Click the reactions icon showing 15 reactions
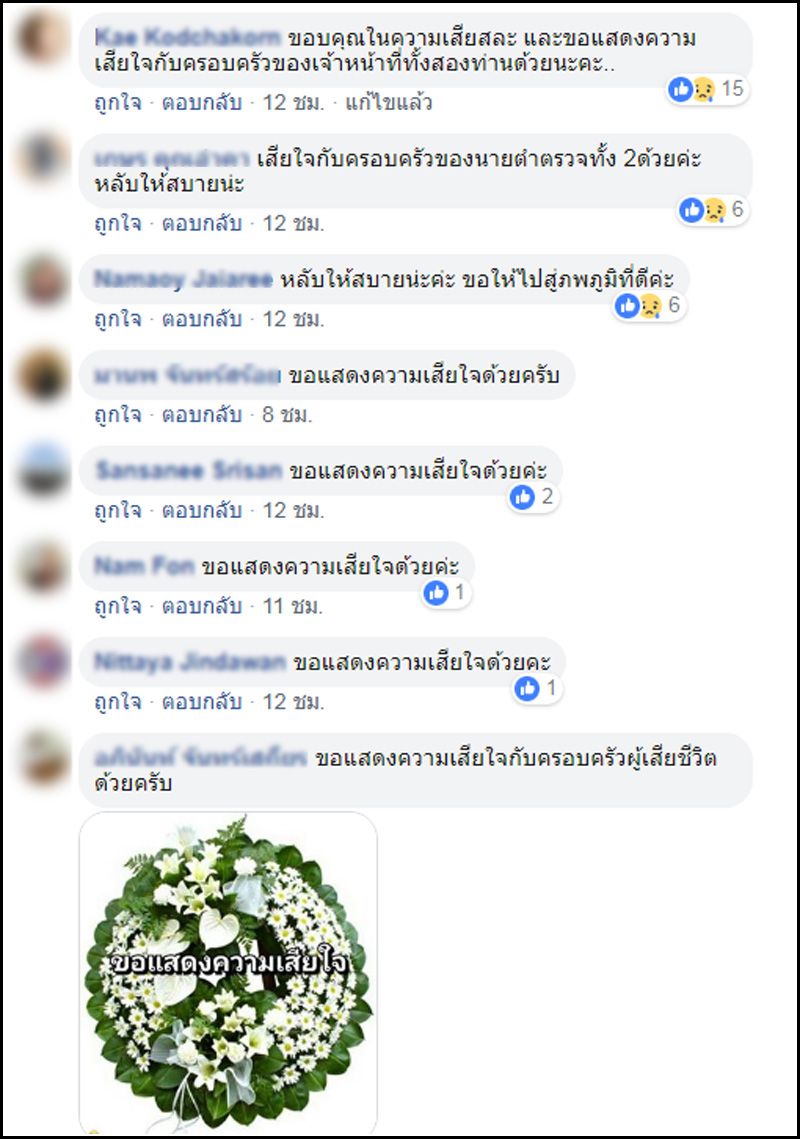 pyautogui.click(x=707, y=89)
